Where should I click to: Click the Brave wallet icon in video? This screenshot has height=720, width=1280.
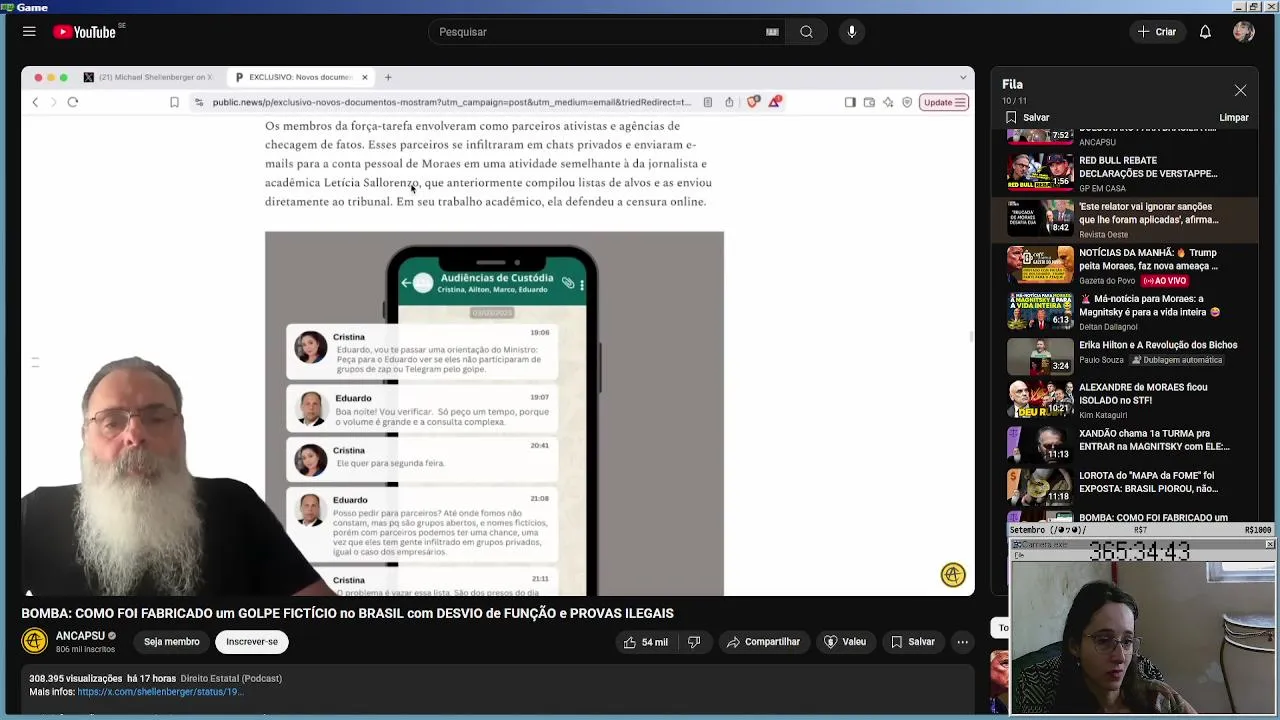point(869,102)
